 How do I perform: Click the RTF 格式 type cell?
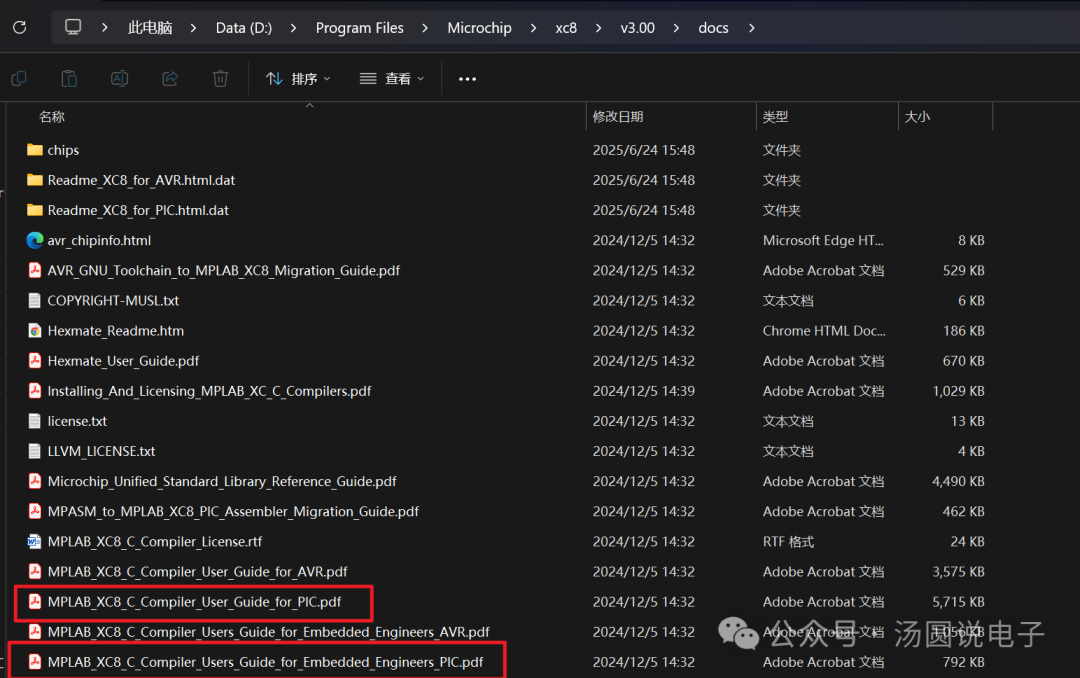click(789, 542)
